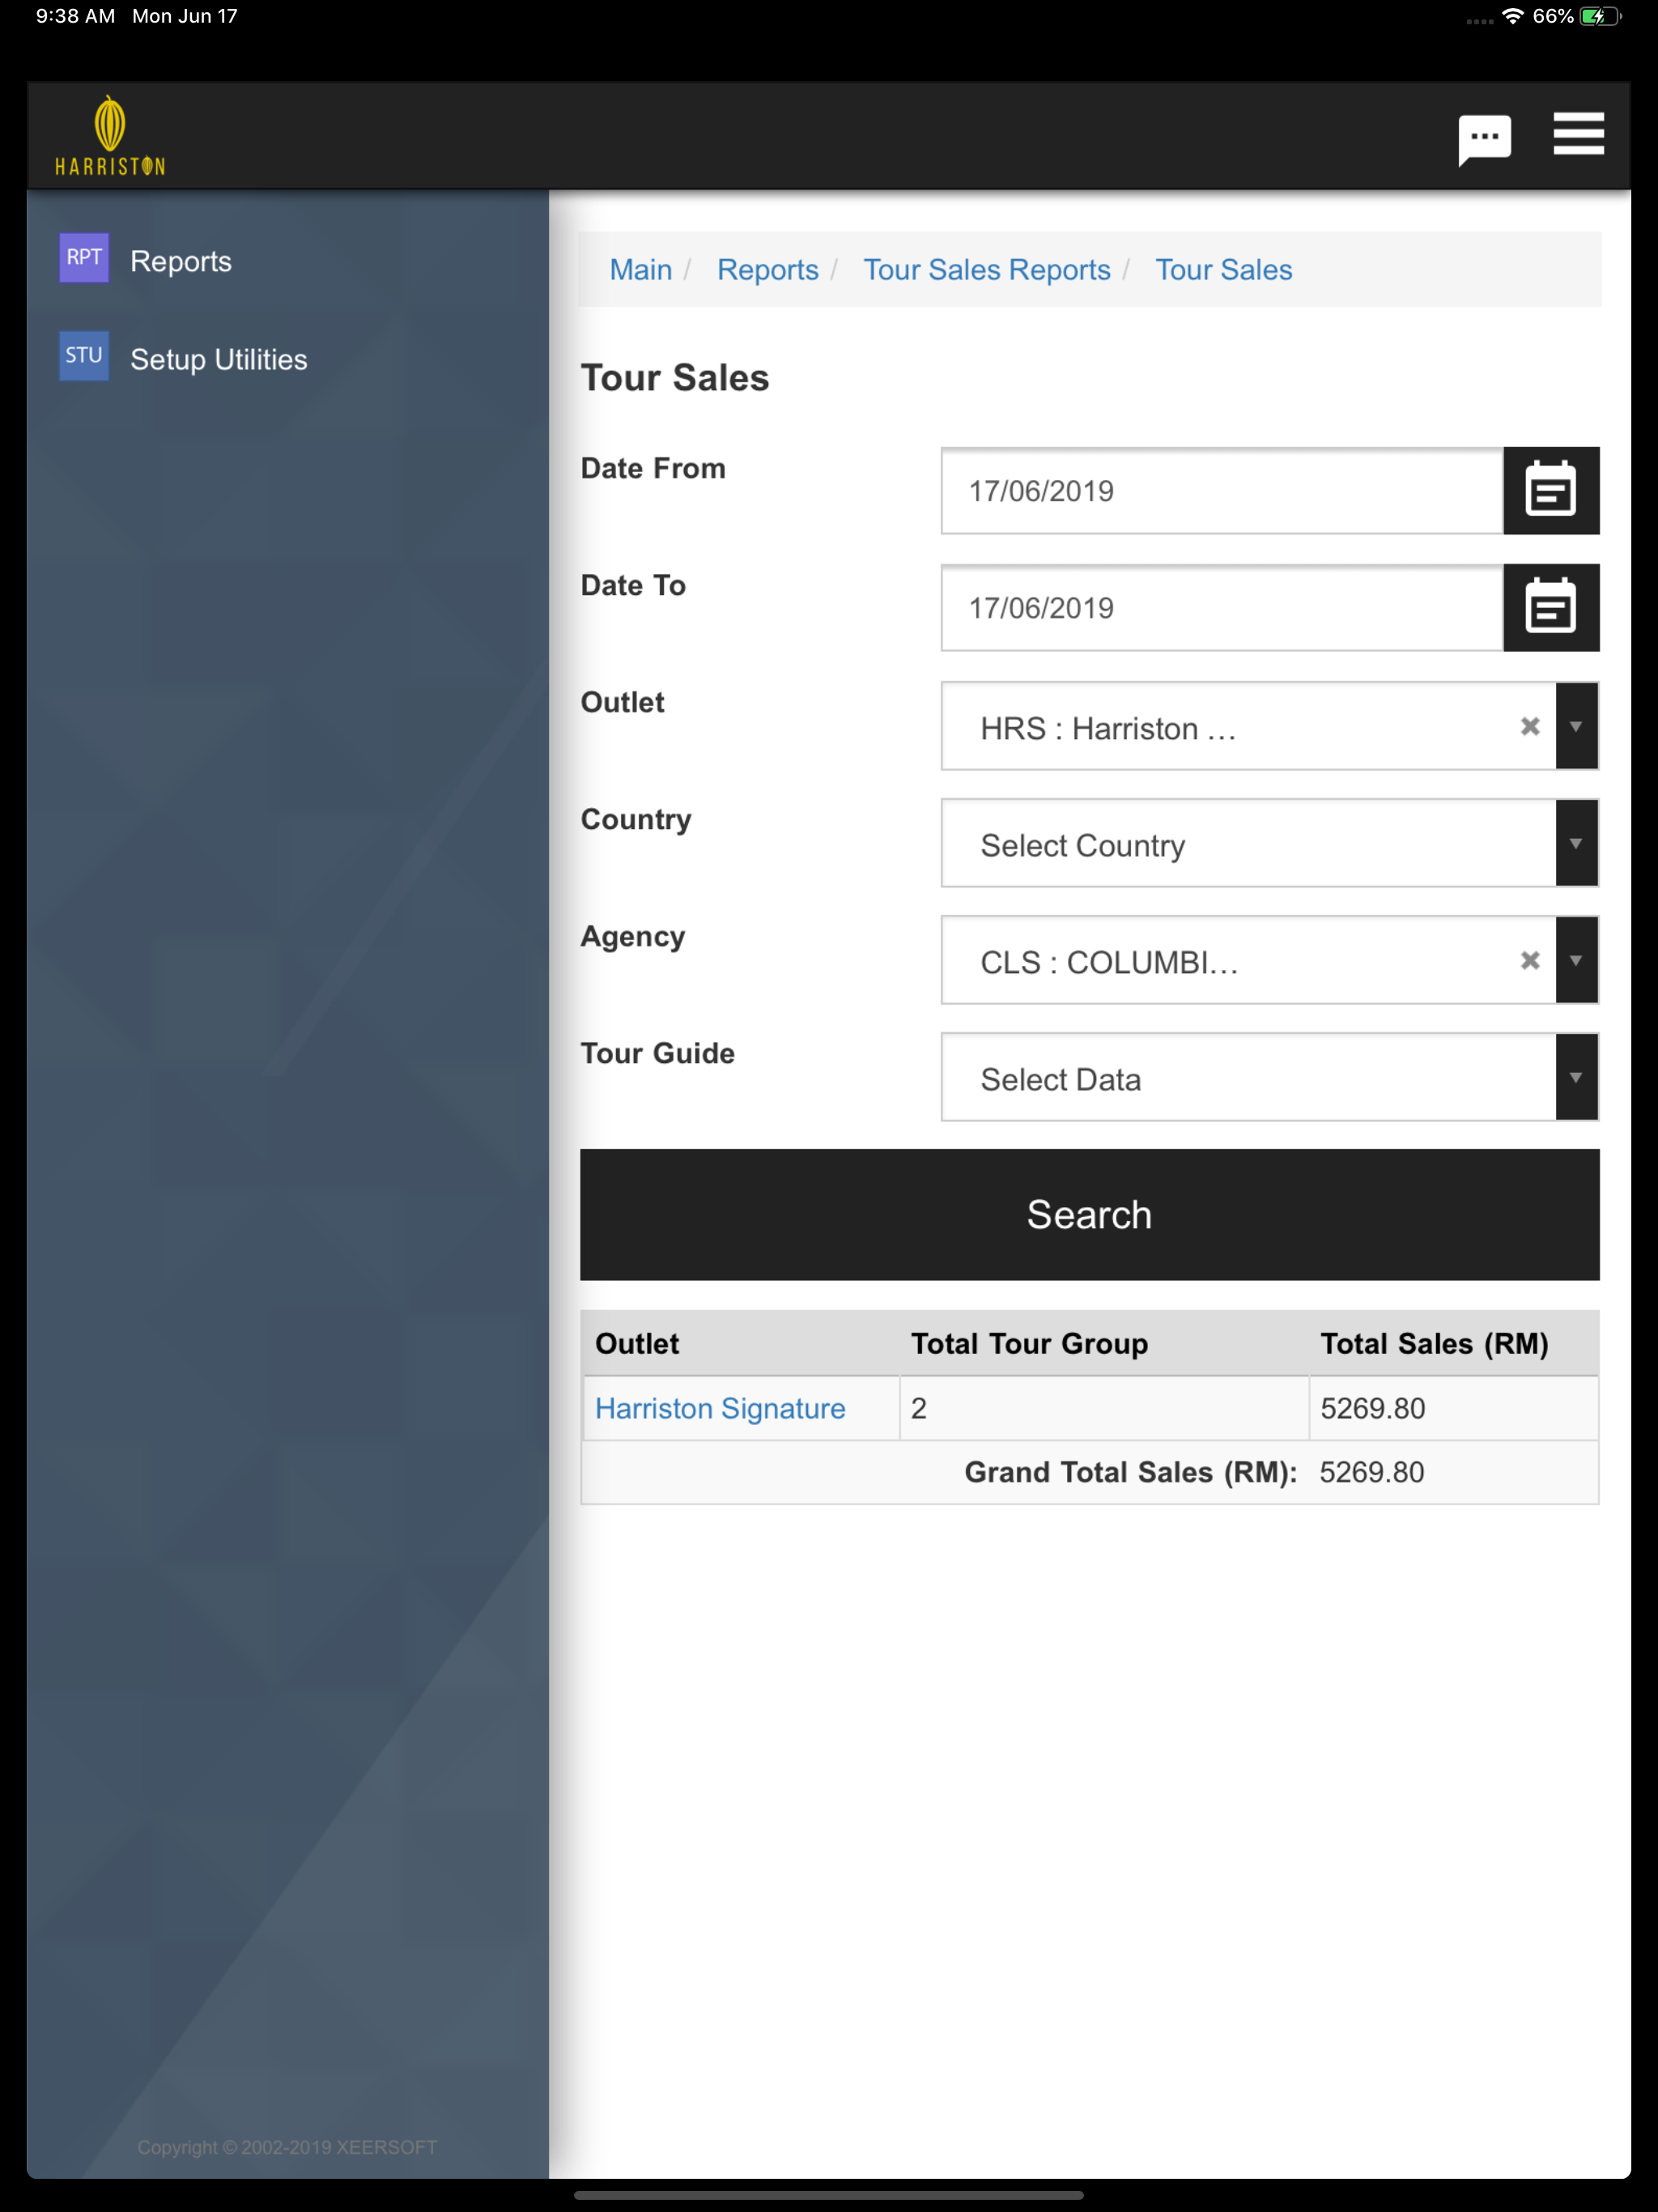Focus the Date To input field
The width and height of the screenshot is (1658, 2212).
pyautogui.click(x=1222, y=607)
